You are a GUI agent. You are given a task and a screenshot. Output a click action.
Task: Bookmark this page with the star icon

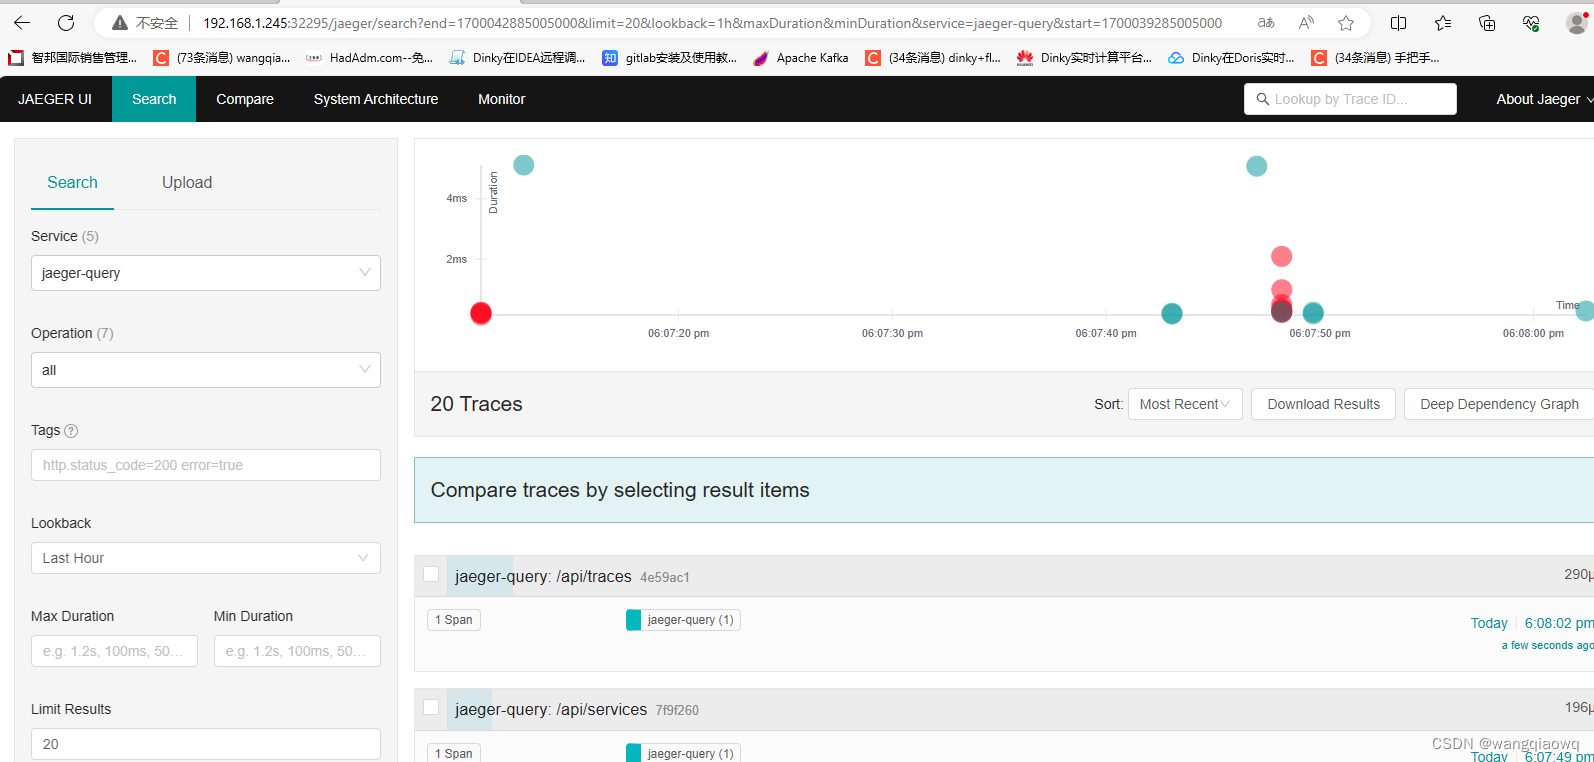click(1346, 23)
